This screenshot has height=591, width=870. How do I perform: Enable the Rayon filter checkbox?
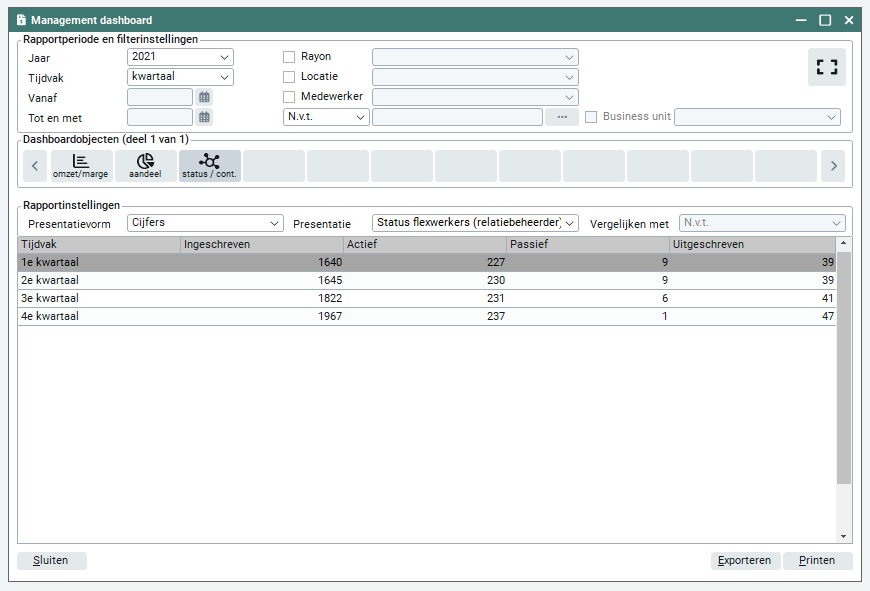click(289, 57)
